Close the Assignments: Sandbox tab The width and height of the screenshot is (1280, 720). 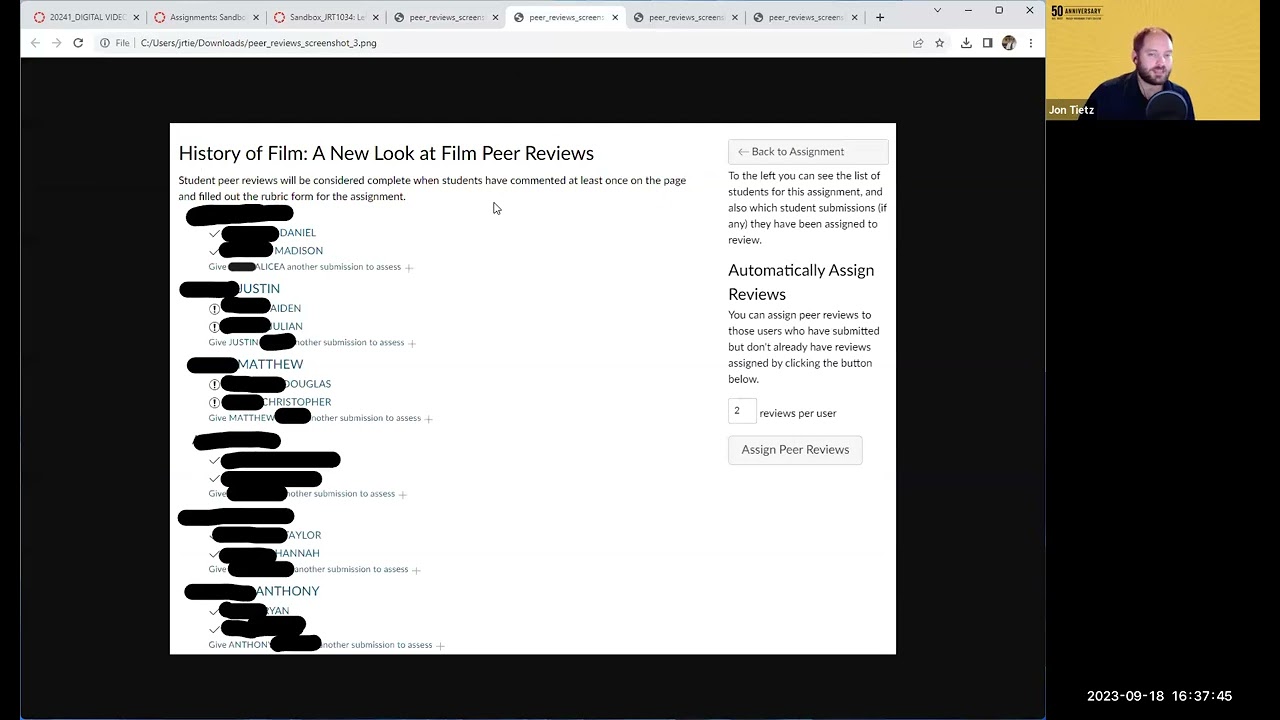256,17
